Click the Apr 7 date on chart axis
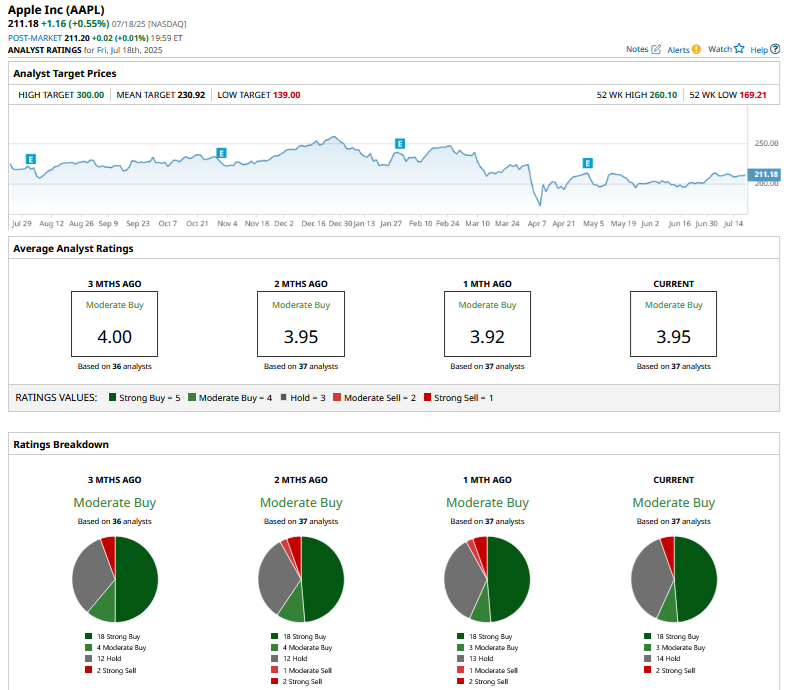Image resolution: width=787 pixels, height=690 pixels. click(x=537, y=223)
